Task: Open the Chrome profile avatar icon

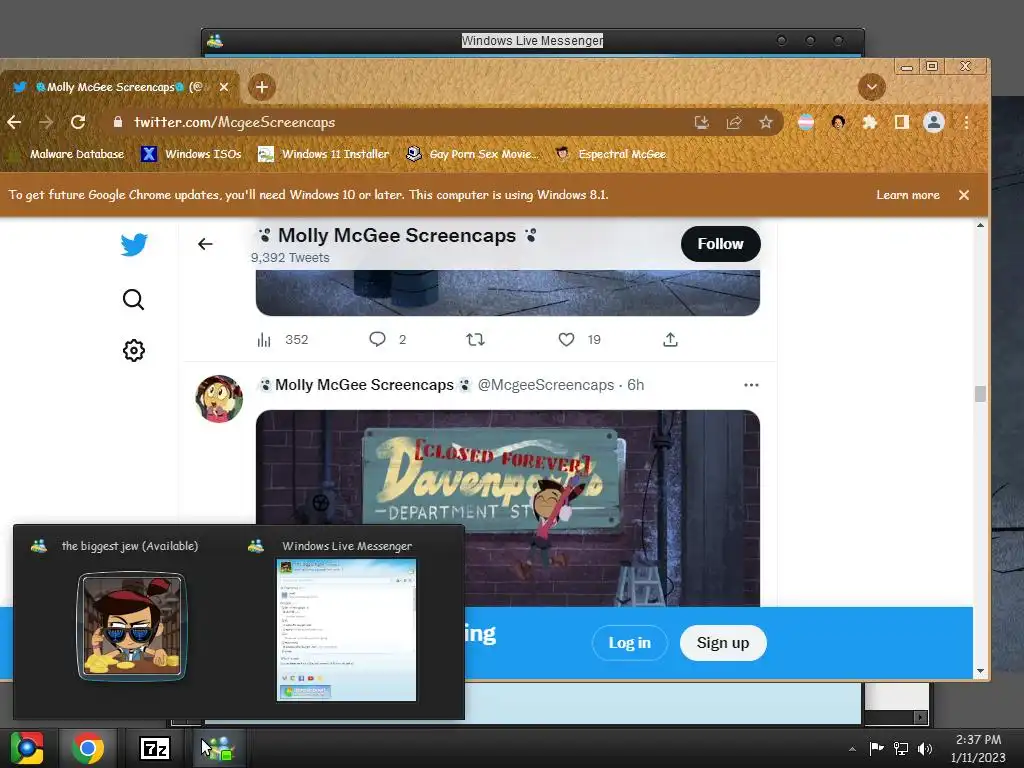Action: pyautogui.click(x=934, y=122)
